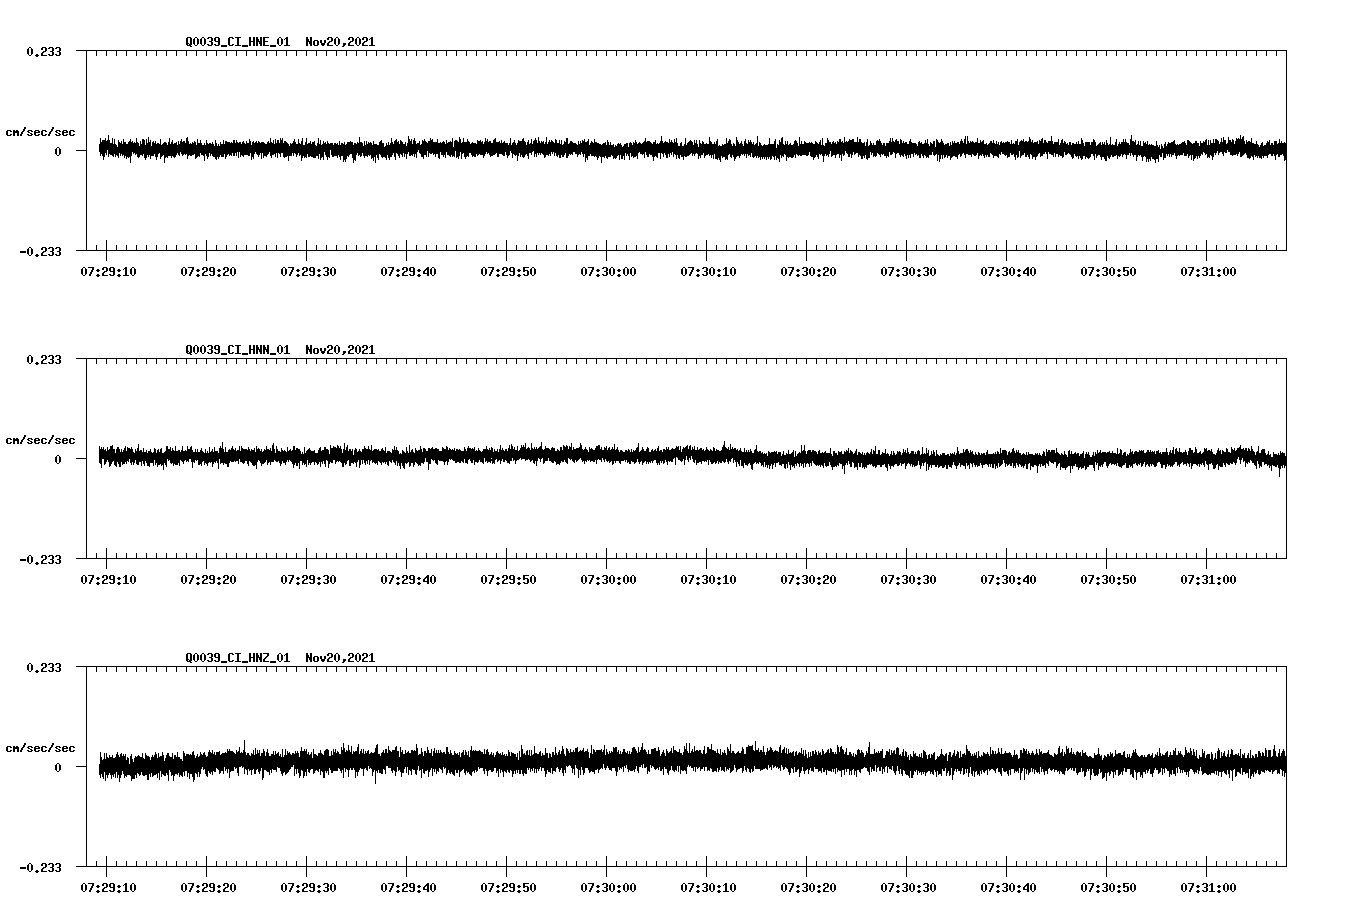Click 07:30:20 time label under HNZ plot

point(808,888)
